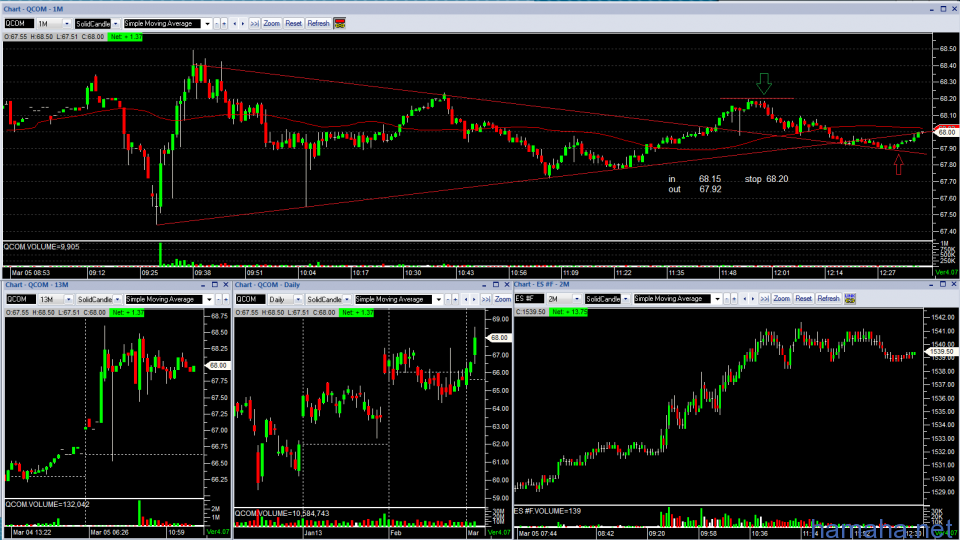Click the right scroll arrow in QCOM 1M toolbar
The width and height of the screenshot is (960, 540).
click(243, 23)
